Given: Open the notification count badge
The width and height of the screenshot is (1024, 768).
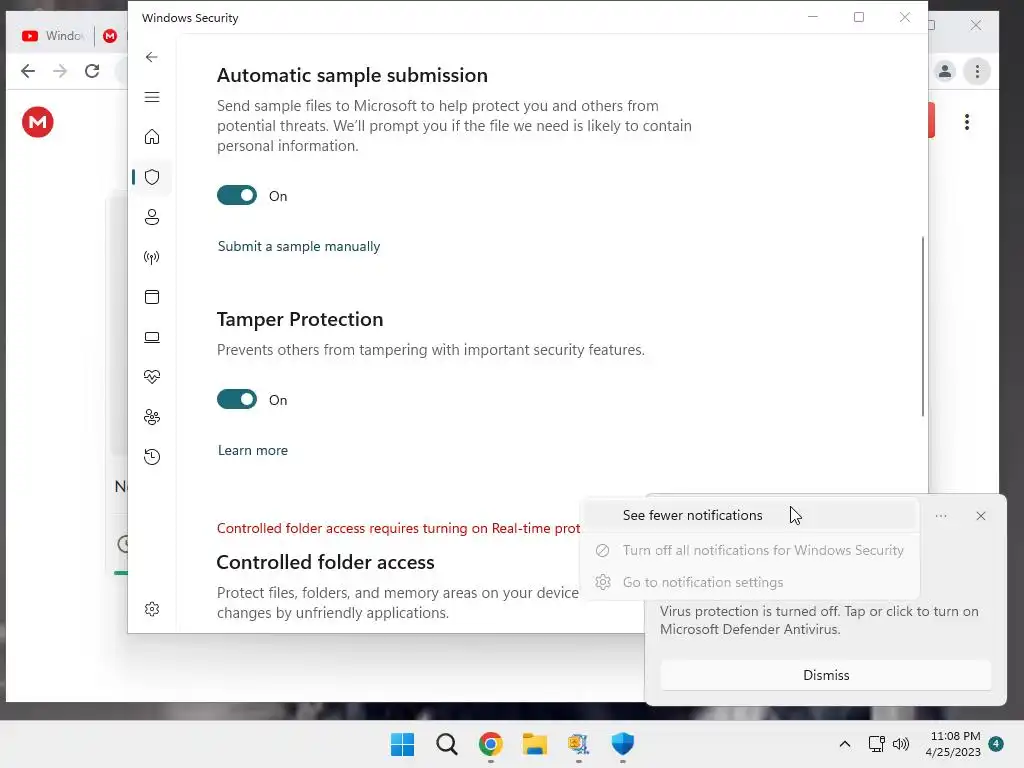Looking at the screenshot, I should tap(996, 743).
